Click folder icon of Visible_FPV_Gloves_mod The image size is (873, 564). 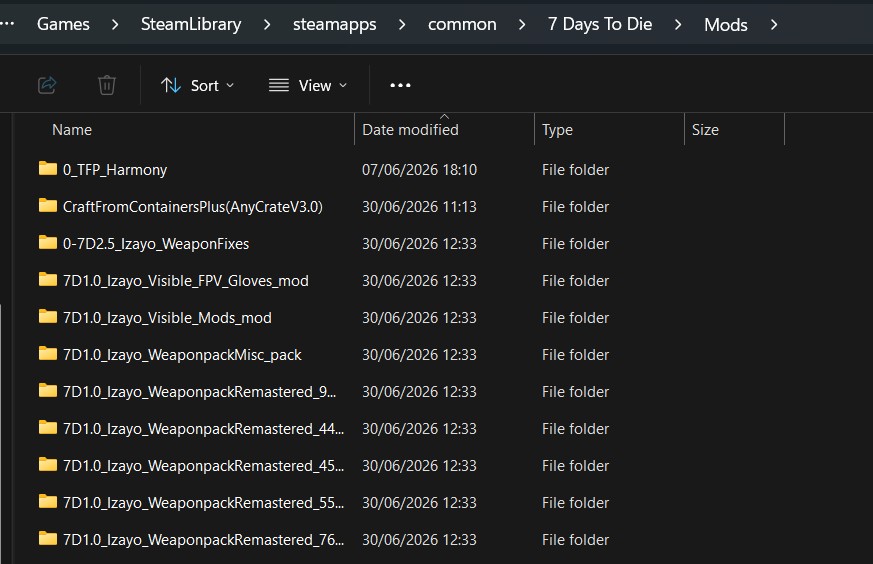pyautogui.click(x=48, y=279)
